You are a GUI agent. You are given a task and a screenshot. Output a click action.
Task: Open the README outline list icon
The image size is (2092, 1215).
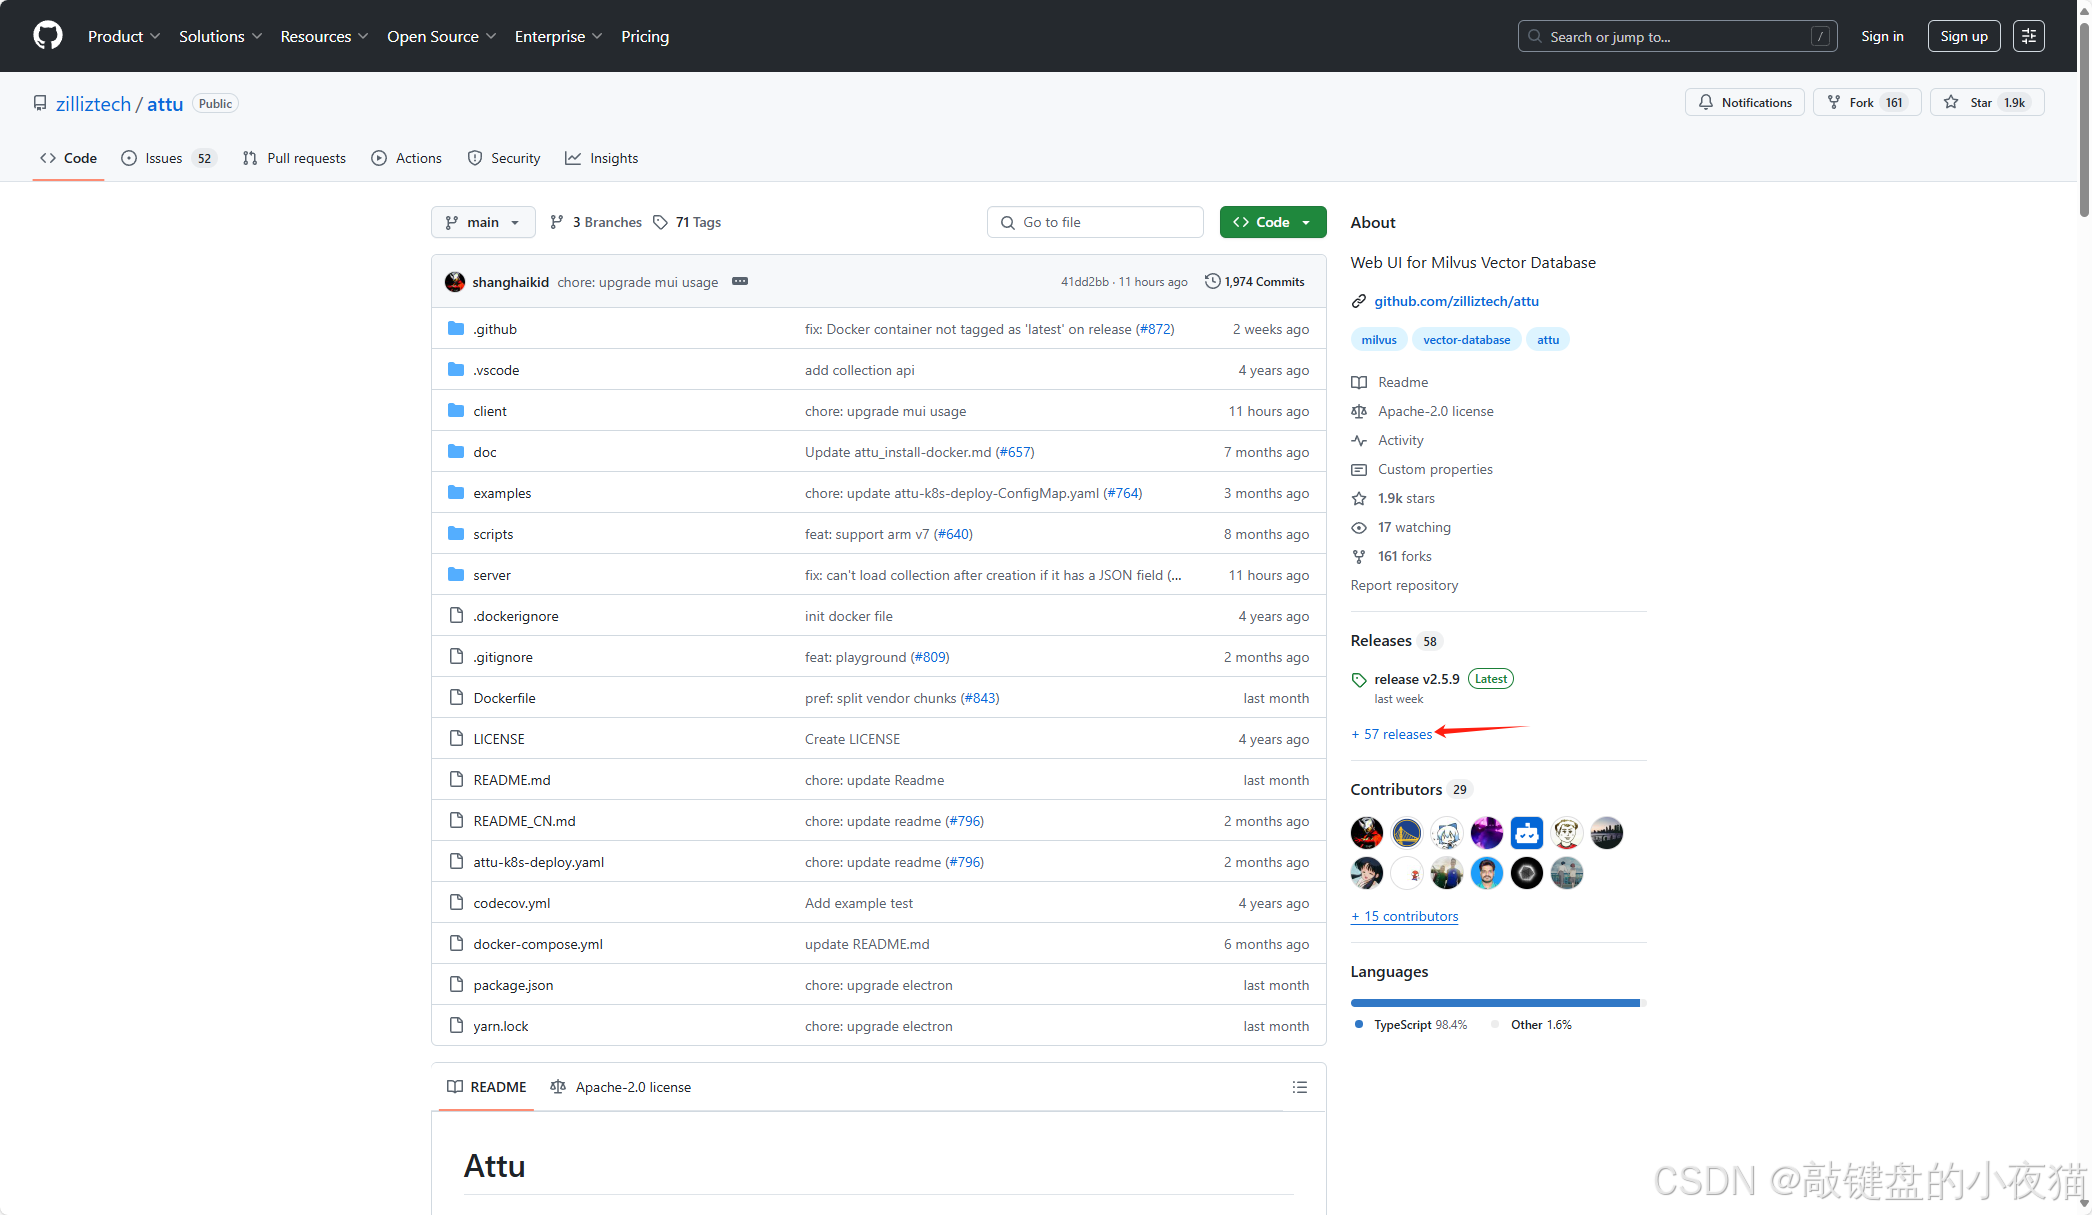(x=1299, y=1087)
